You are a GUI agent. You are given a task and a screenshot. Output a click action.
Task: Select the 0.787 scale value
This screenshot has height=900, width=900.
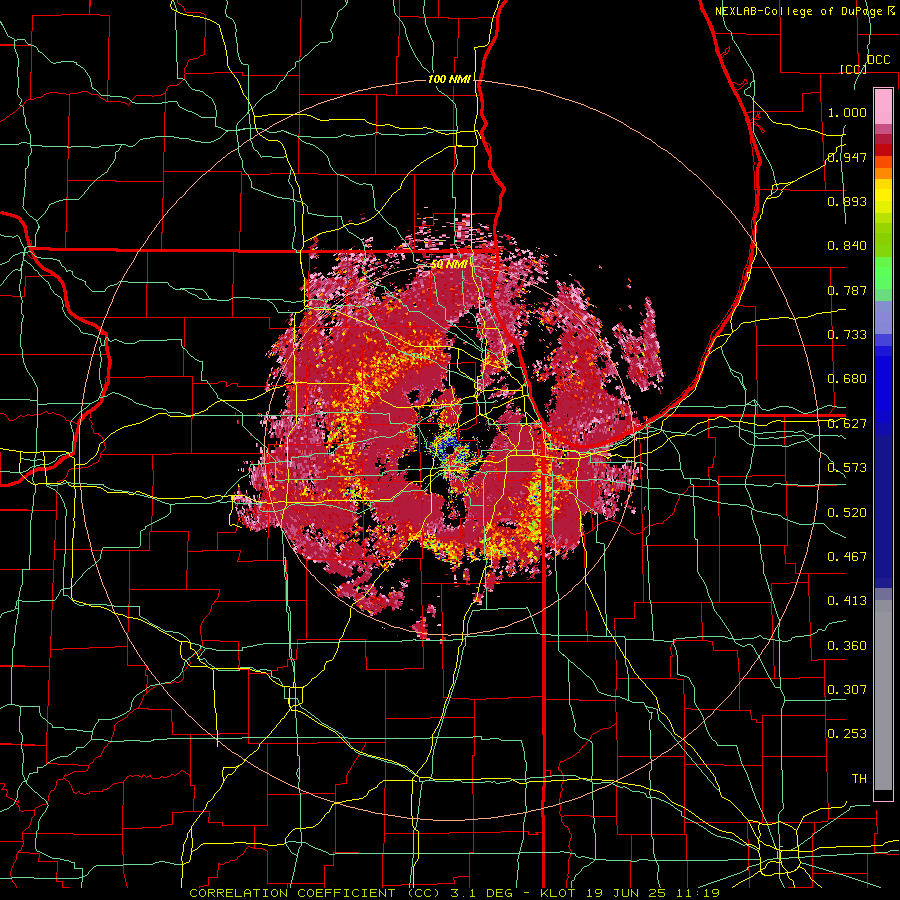[x=847, y=290]
